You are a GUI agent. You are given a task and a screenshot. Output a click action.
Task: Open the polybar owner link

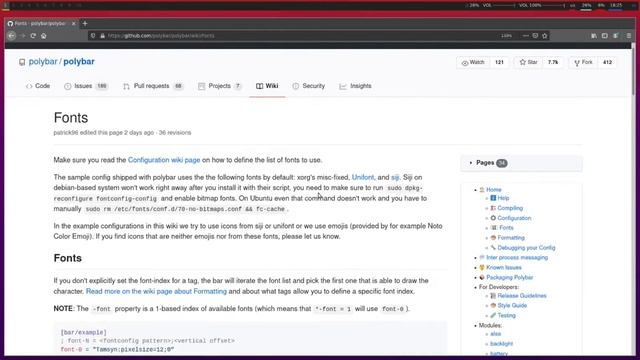point(43,62)
